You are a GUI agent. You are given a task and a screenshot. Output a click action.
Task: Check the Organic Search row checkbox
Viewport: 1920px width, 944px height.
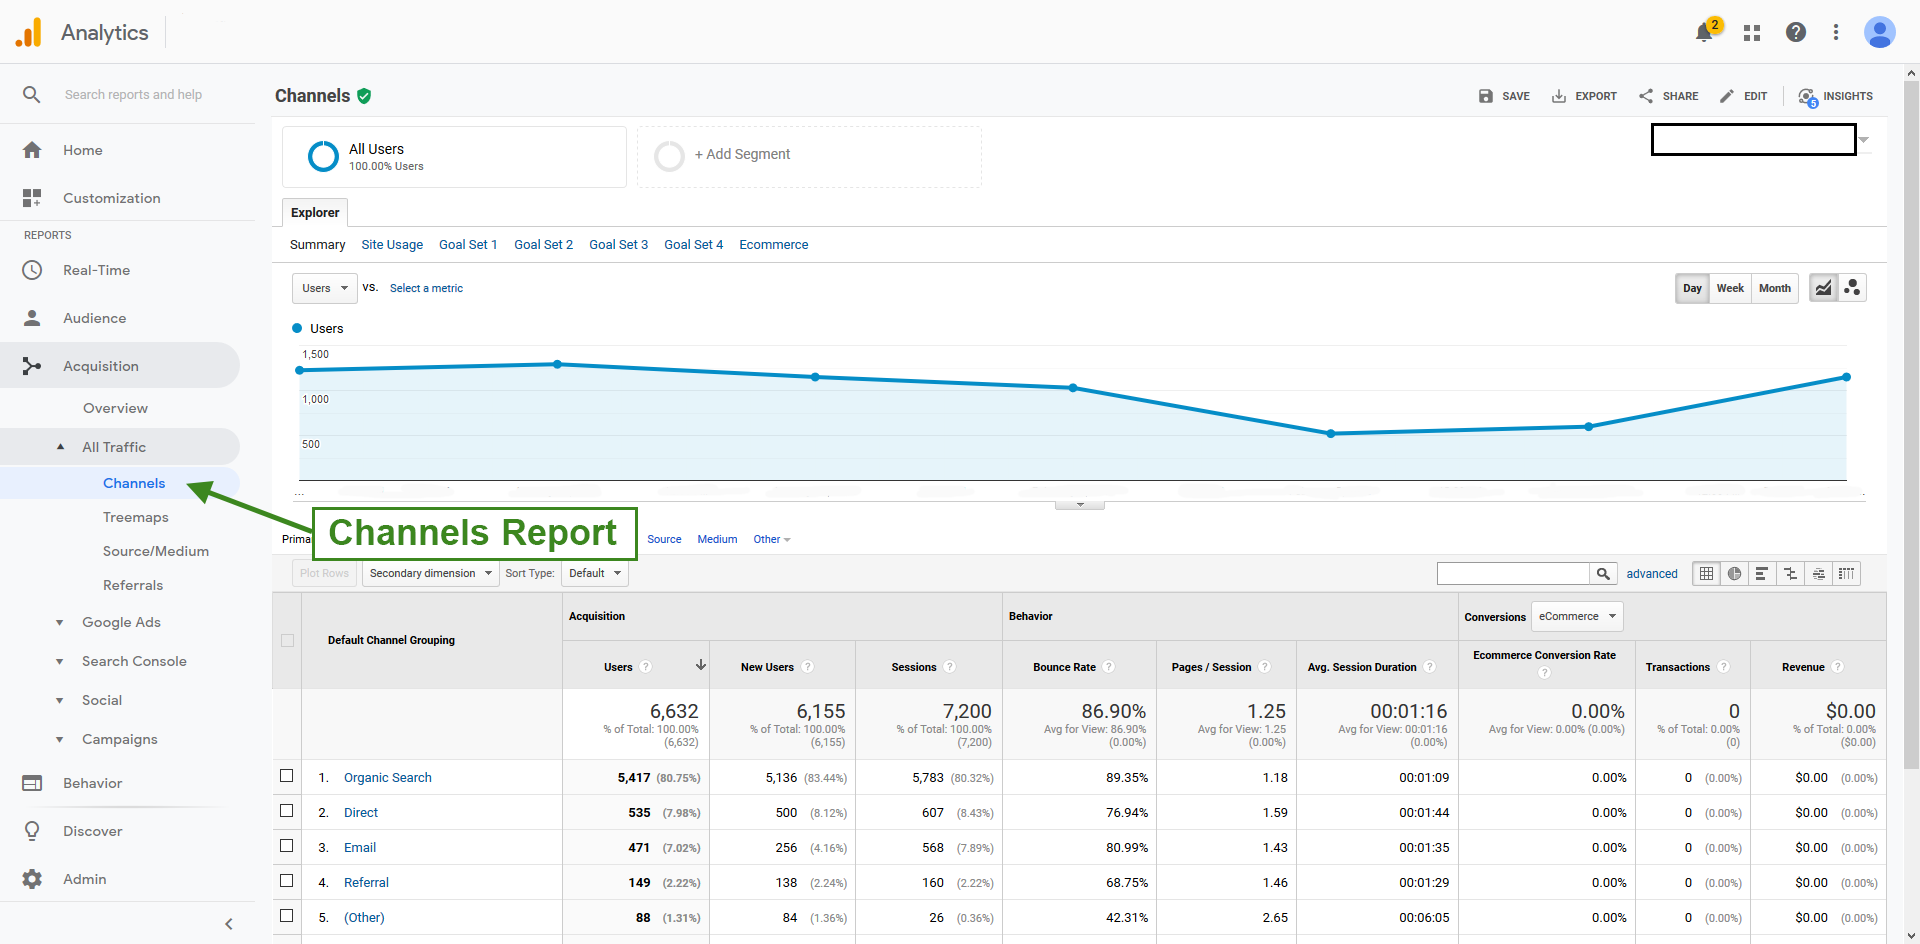(287, 776)
